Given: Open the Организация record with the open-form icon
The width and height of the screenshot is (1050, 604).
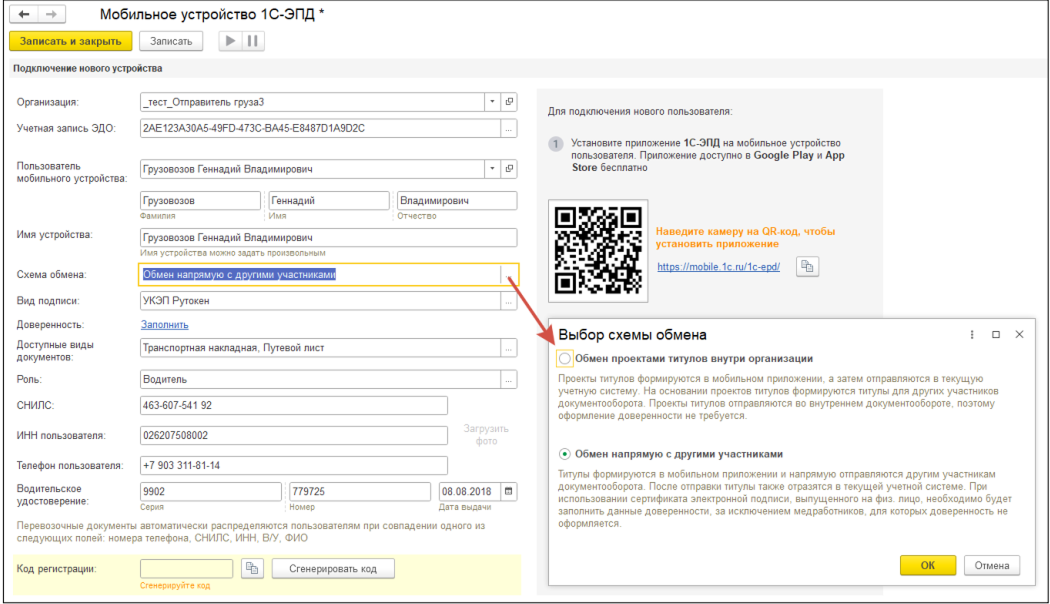Looking at the screenshot, I should [x=509, y=102].
